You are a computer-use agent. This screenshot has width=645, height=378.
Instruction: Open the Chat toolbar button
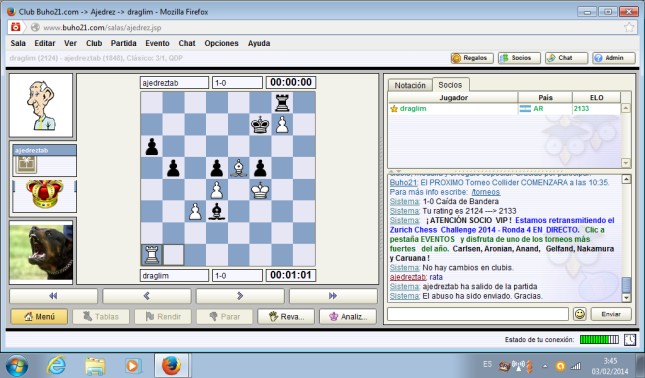566,58
